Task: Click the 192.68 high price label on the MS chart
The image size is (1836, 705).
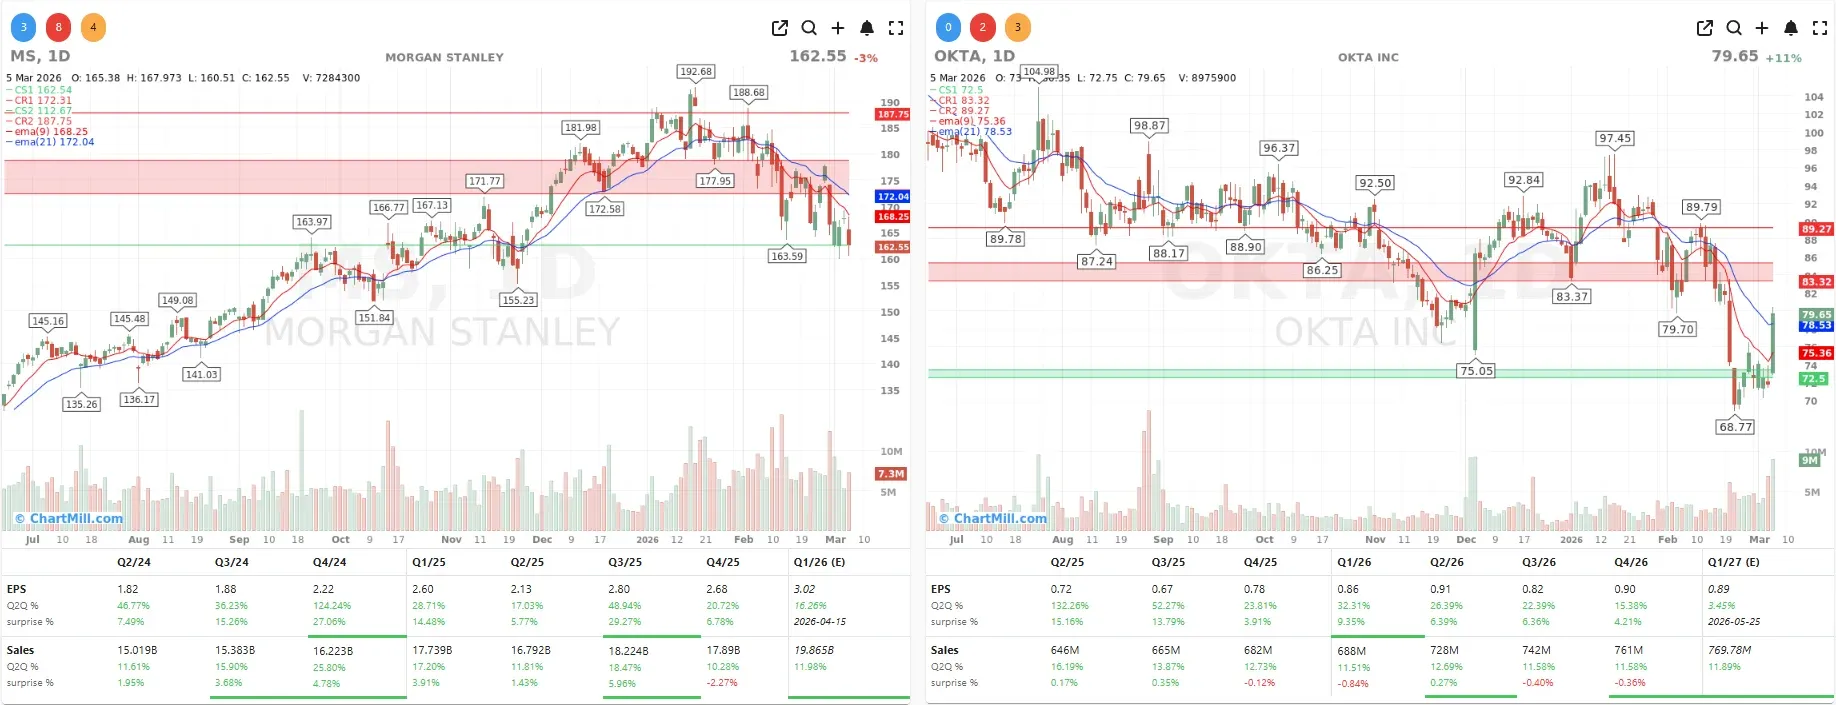Action: coord(696,71)
